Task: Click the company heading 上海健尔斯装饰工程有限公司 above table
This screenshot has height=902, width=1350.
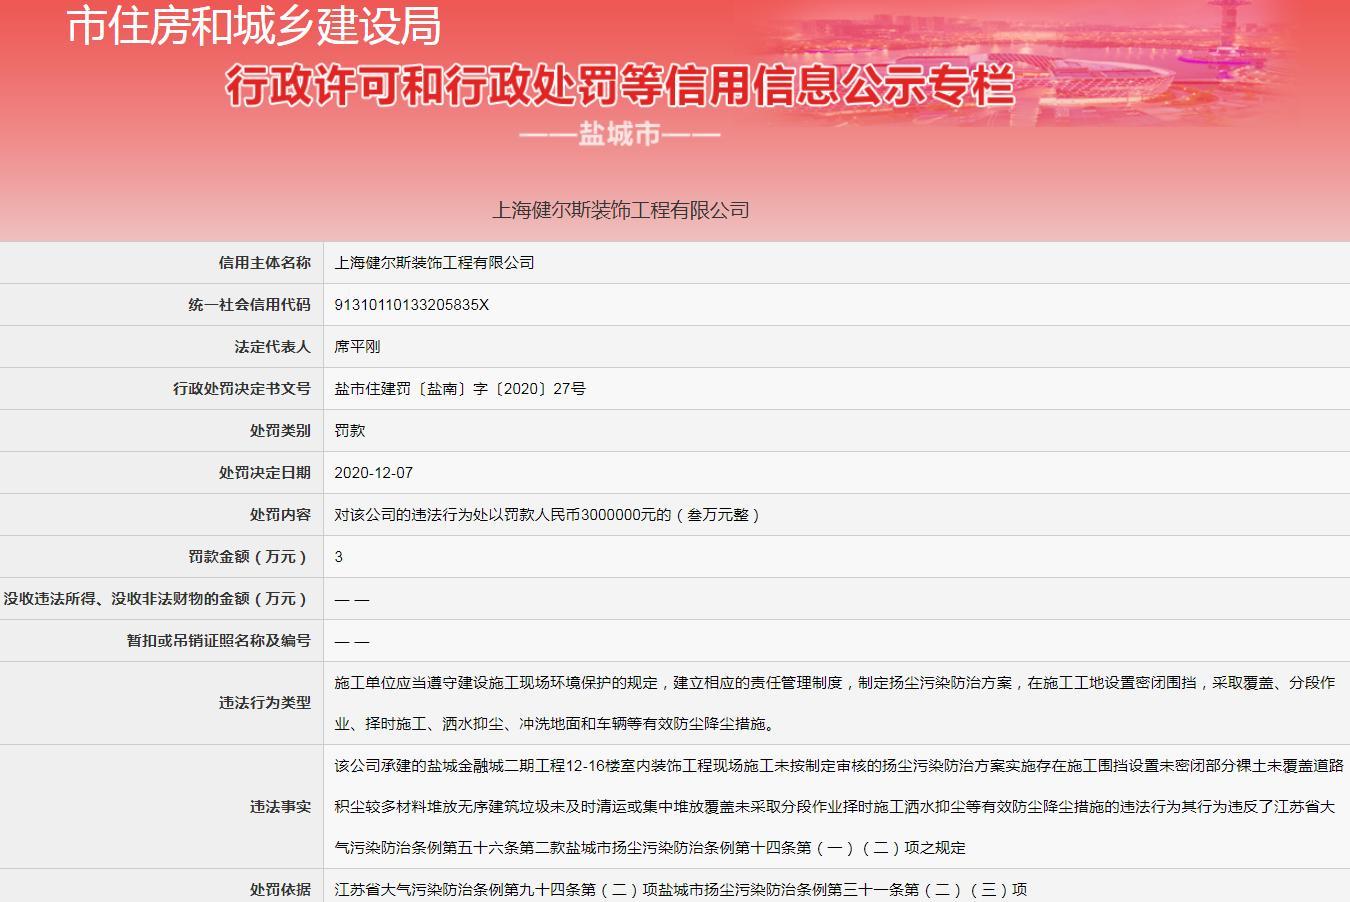Action: (620, 210)
